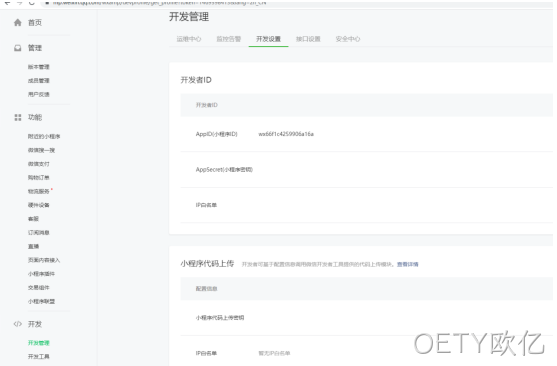Click the 开发者ID section heading

pyautogui.click(x=196, y=80)
